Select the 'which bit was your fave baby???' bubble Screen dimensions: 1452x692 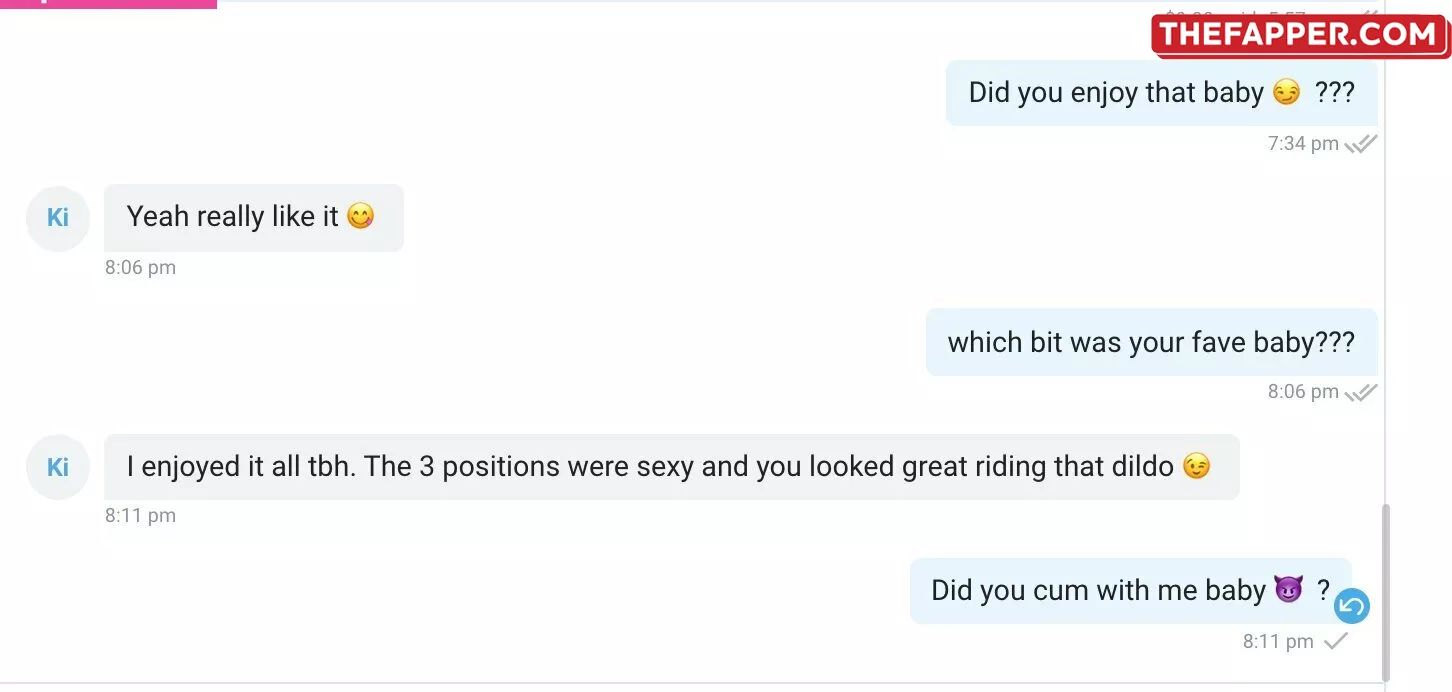(x=1152, y=342)
